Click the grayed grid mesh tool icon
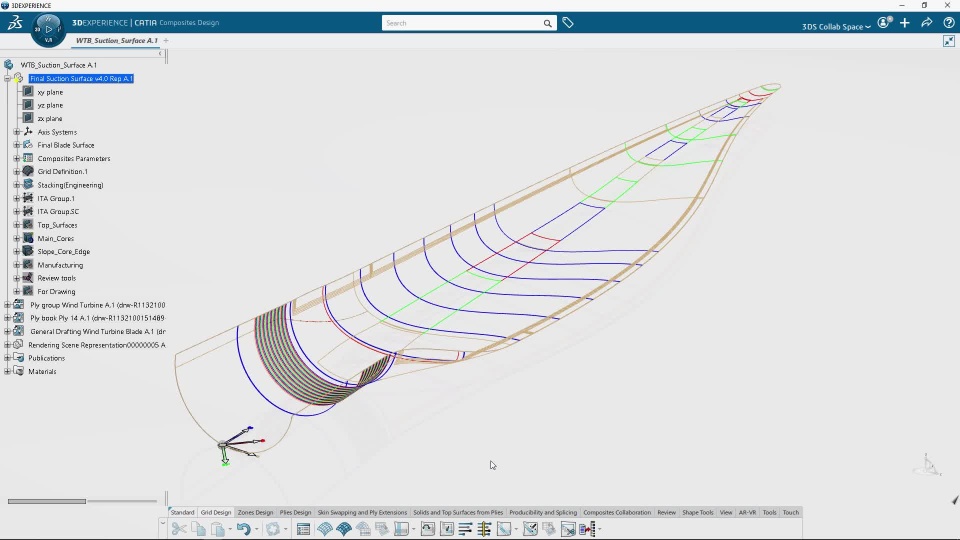 tap(363, 529)
